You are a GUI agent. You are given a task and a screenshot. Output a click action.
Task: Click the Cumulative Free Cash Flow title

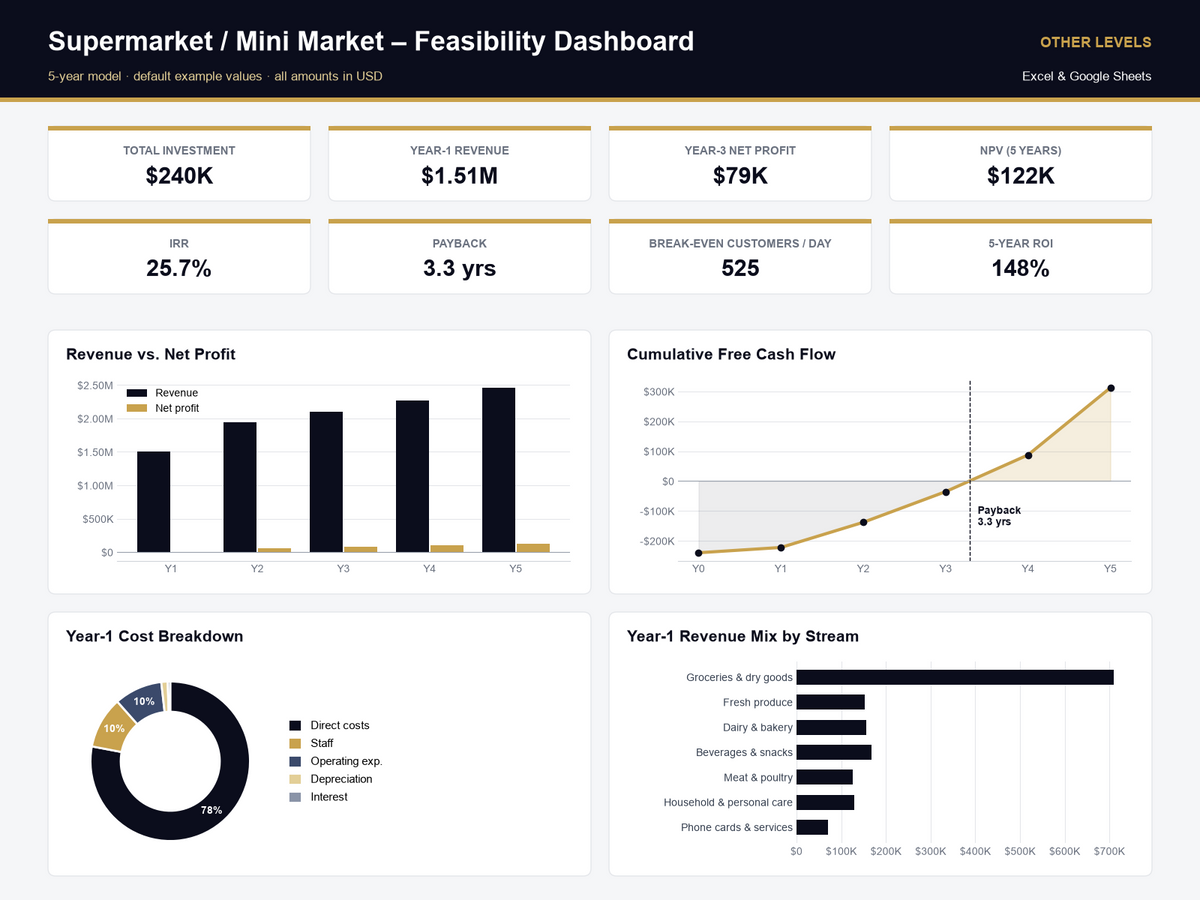click(x=731, y=354)
